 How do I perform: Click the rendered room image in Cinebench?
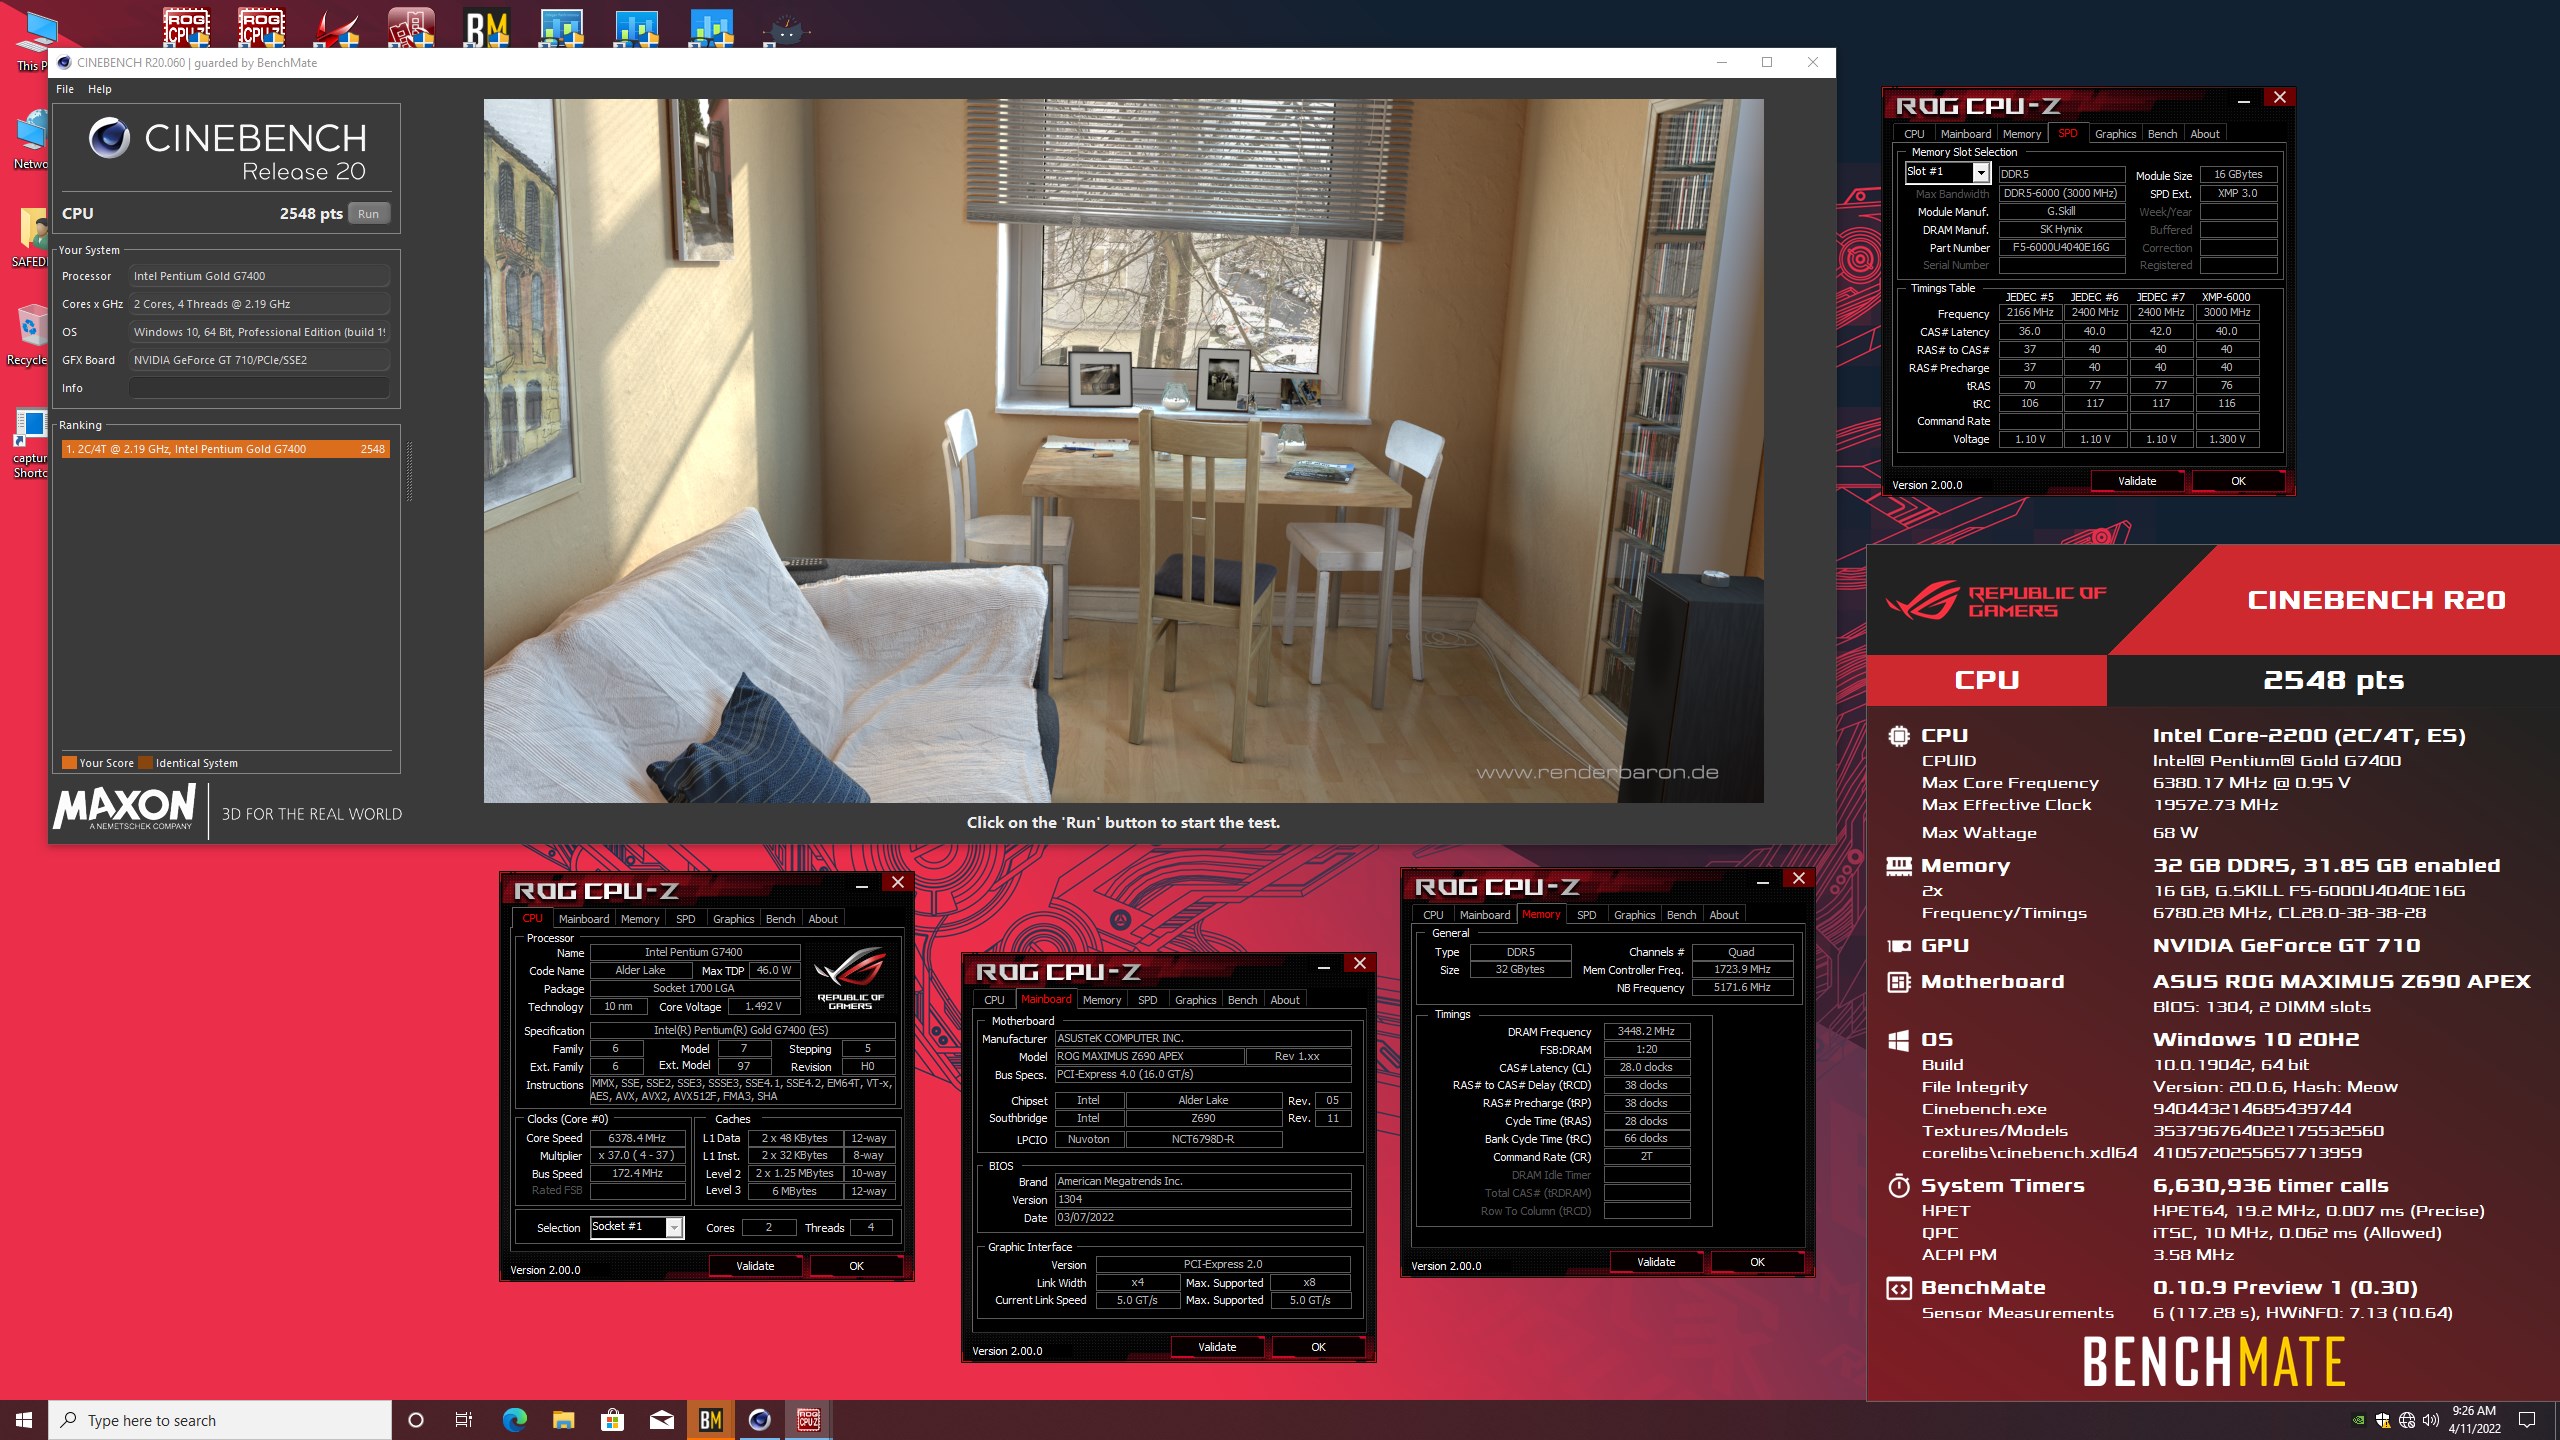[1123, 450]
